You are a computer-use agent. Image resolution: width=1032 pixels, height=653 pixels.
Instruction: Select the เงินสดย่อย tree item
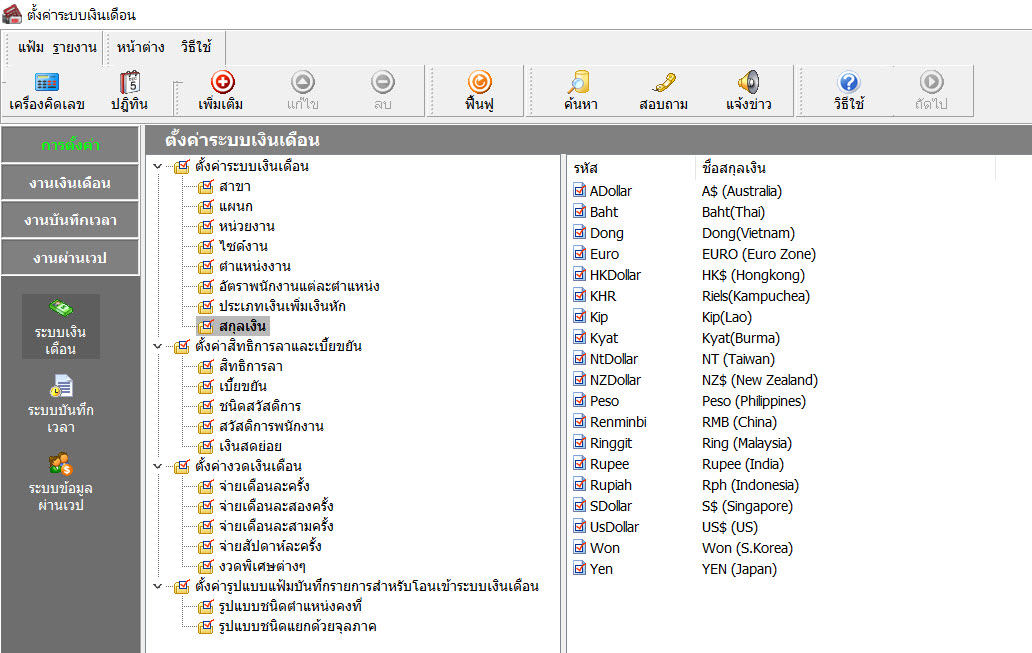tap(250, 446)
